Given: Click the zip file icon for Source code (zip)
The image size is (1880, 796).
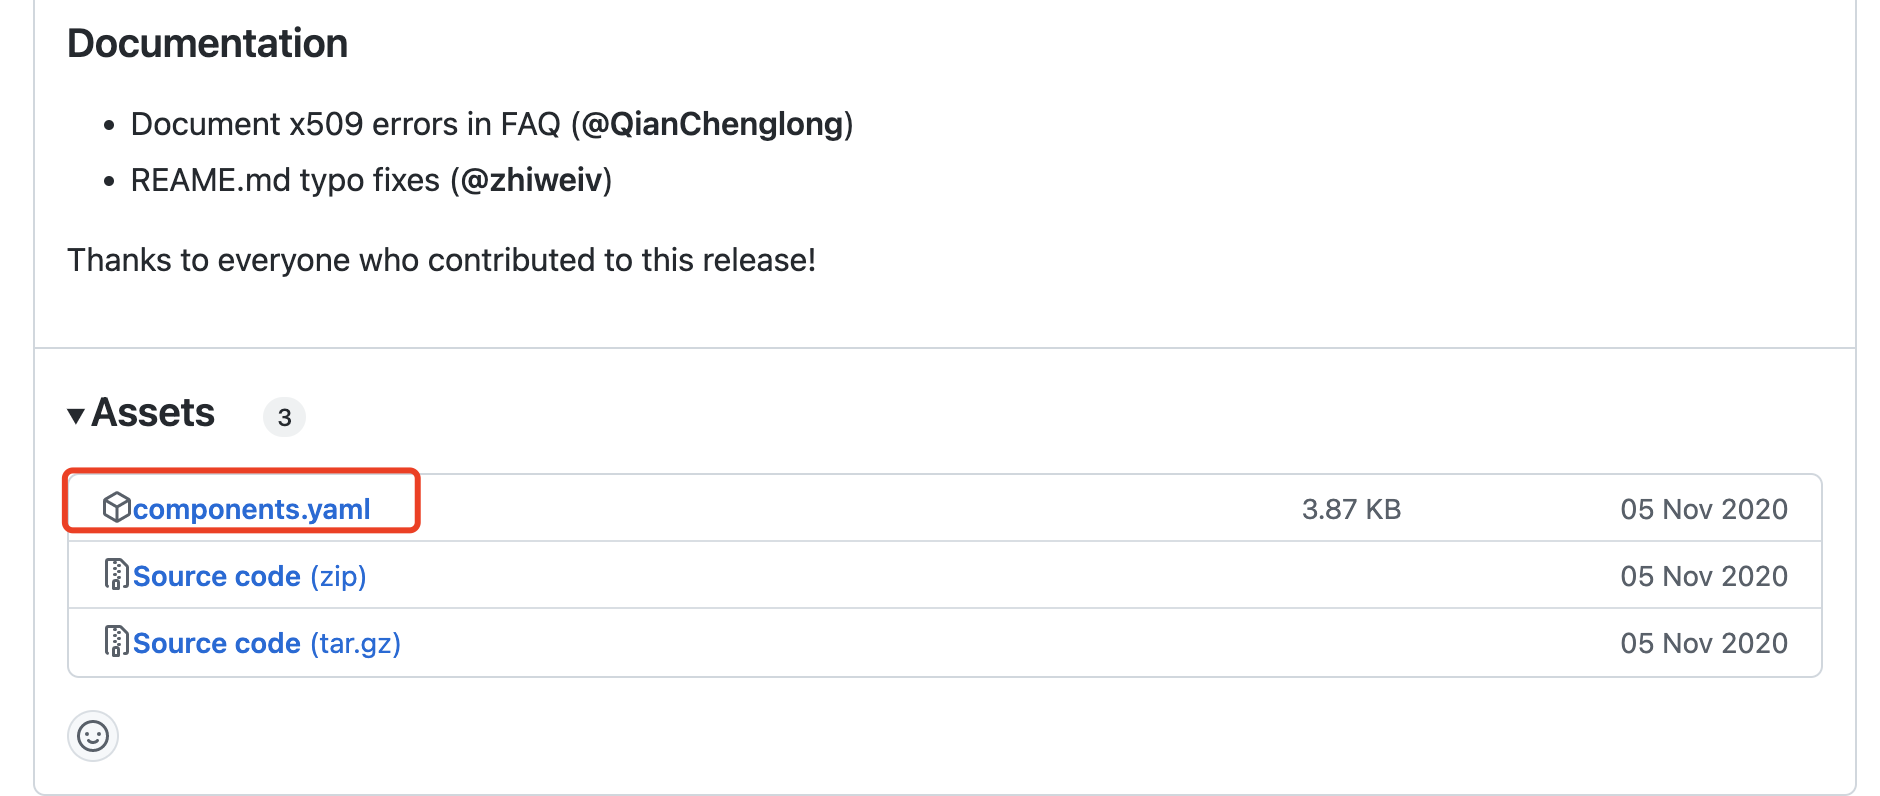Looking at the screenshot, I should 116,575.
